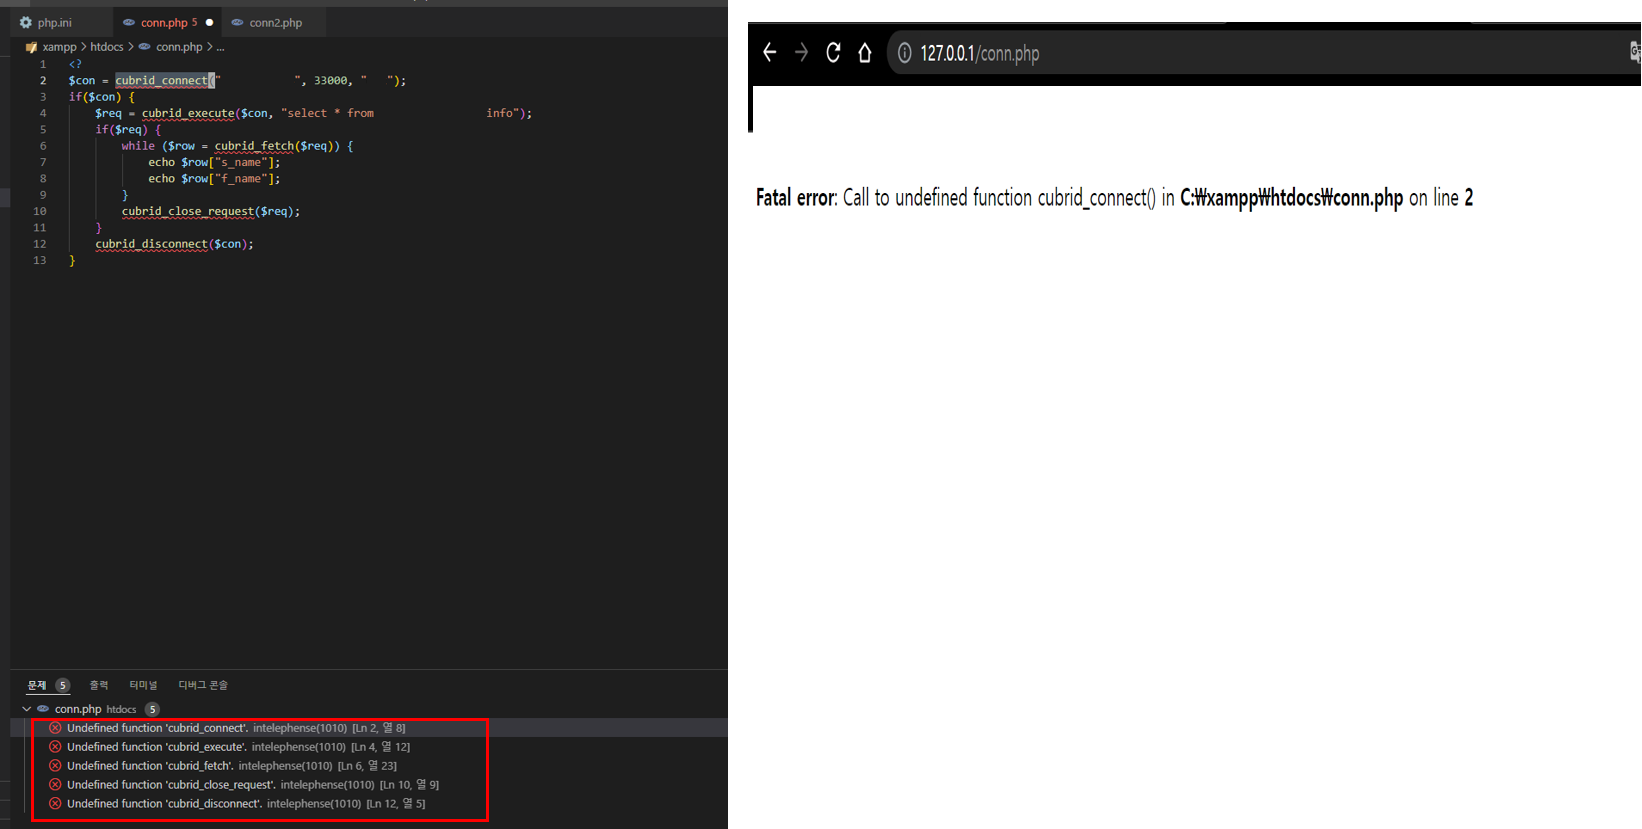Image resolution: width=1642 pixels, height=829 pixels.
Task: Click cubrid_fetch in the while loop
Action: pos(254,146)
